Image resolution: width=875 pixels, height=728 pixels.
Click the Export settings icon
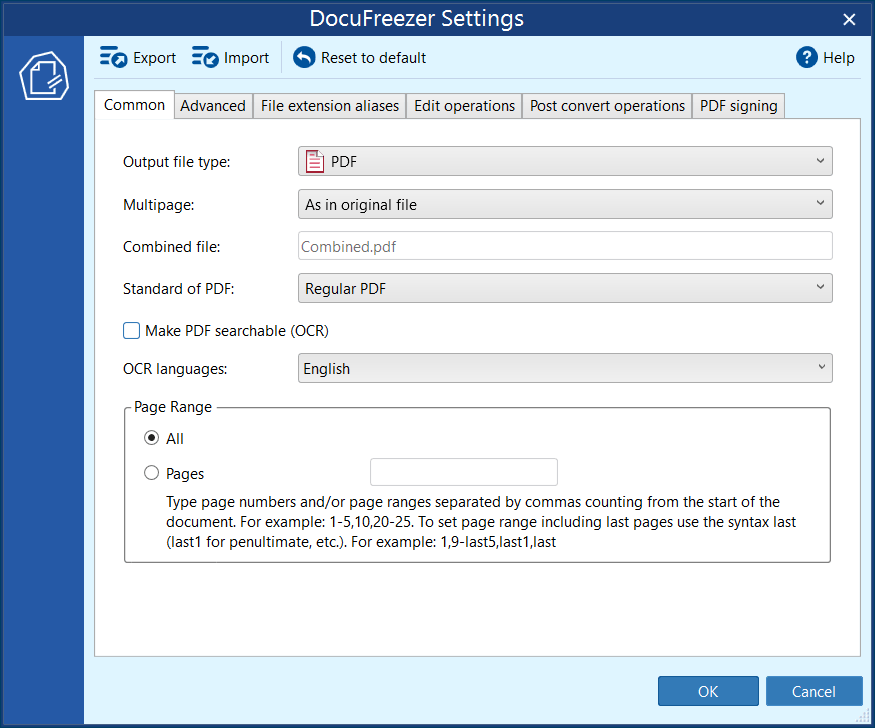tap(113, 57)
